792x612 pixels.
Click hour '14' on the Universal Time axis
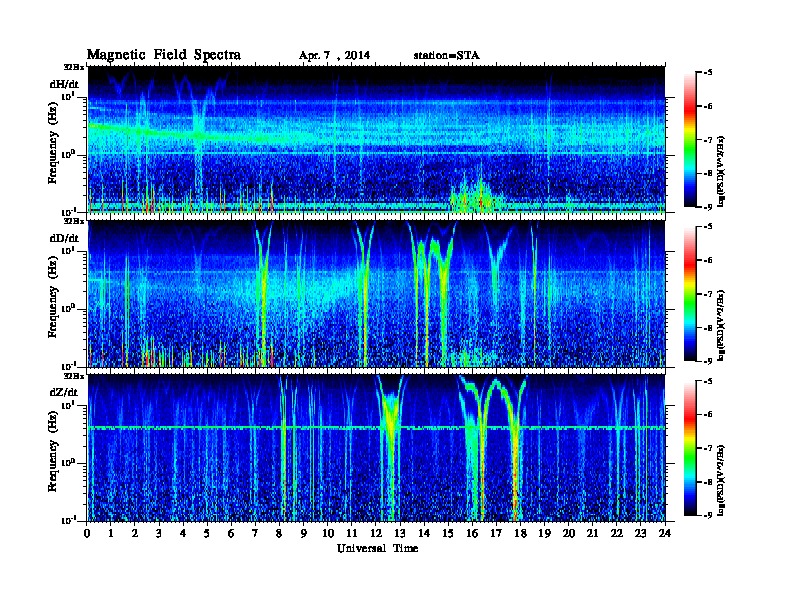424,533
